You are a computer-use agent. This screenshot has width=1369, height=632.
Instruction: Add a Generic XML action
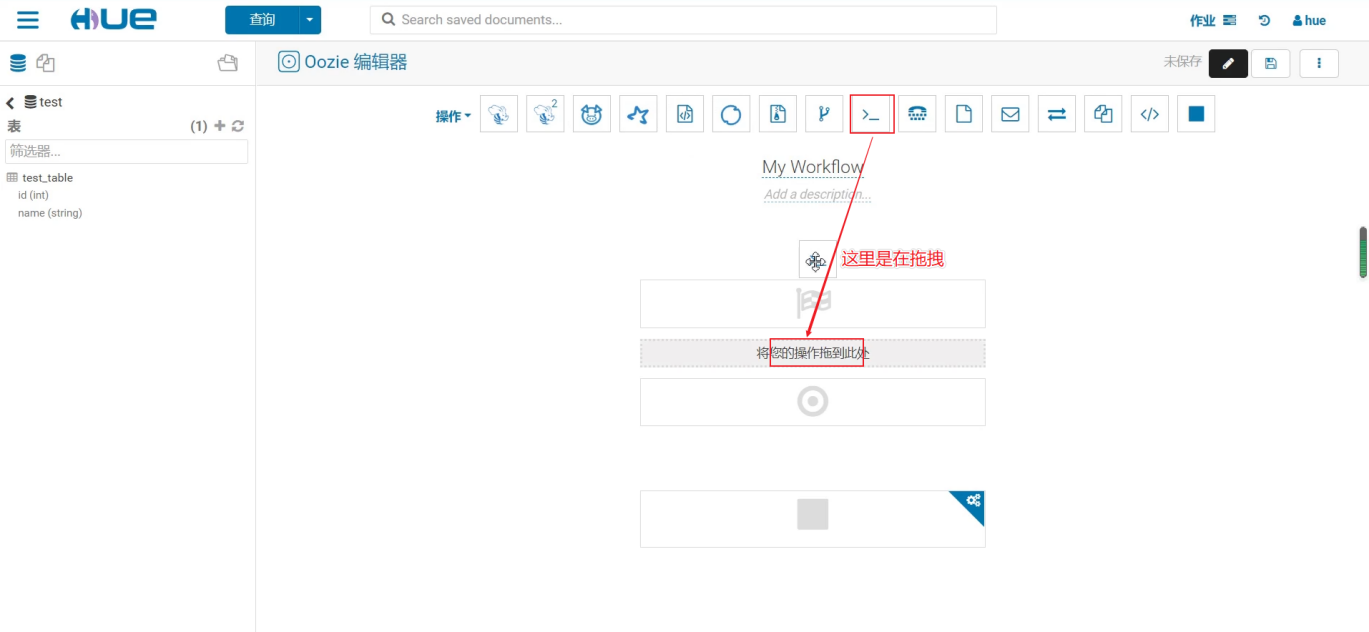[x=1150, y=114]
